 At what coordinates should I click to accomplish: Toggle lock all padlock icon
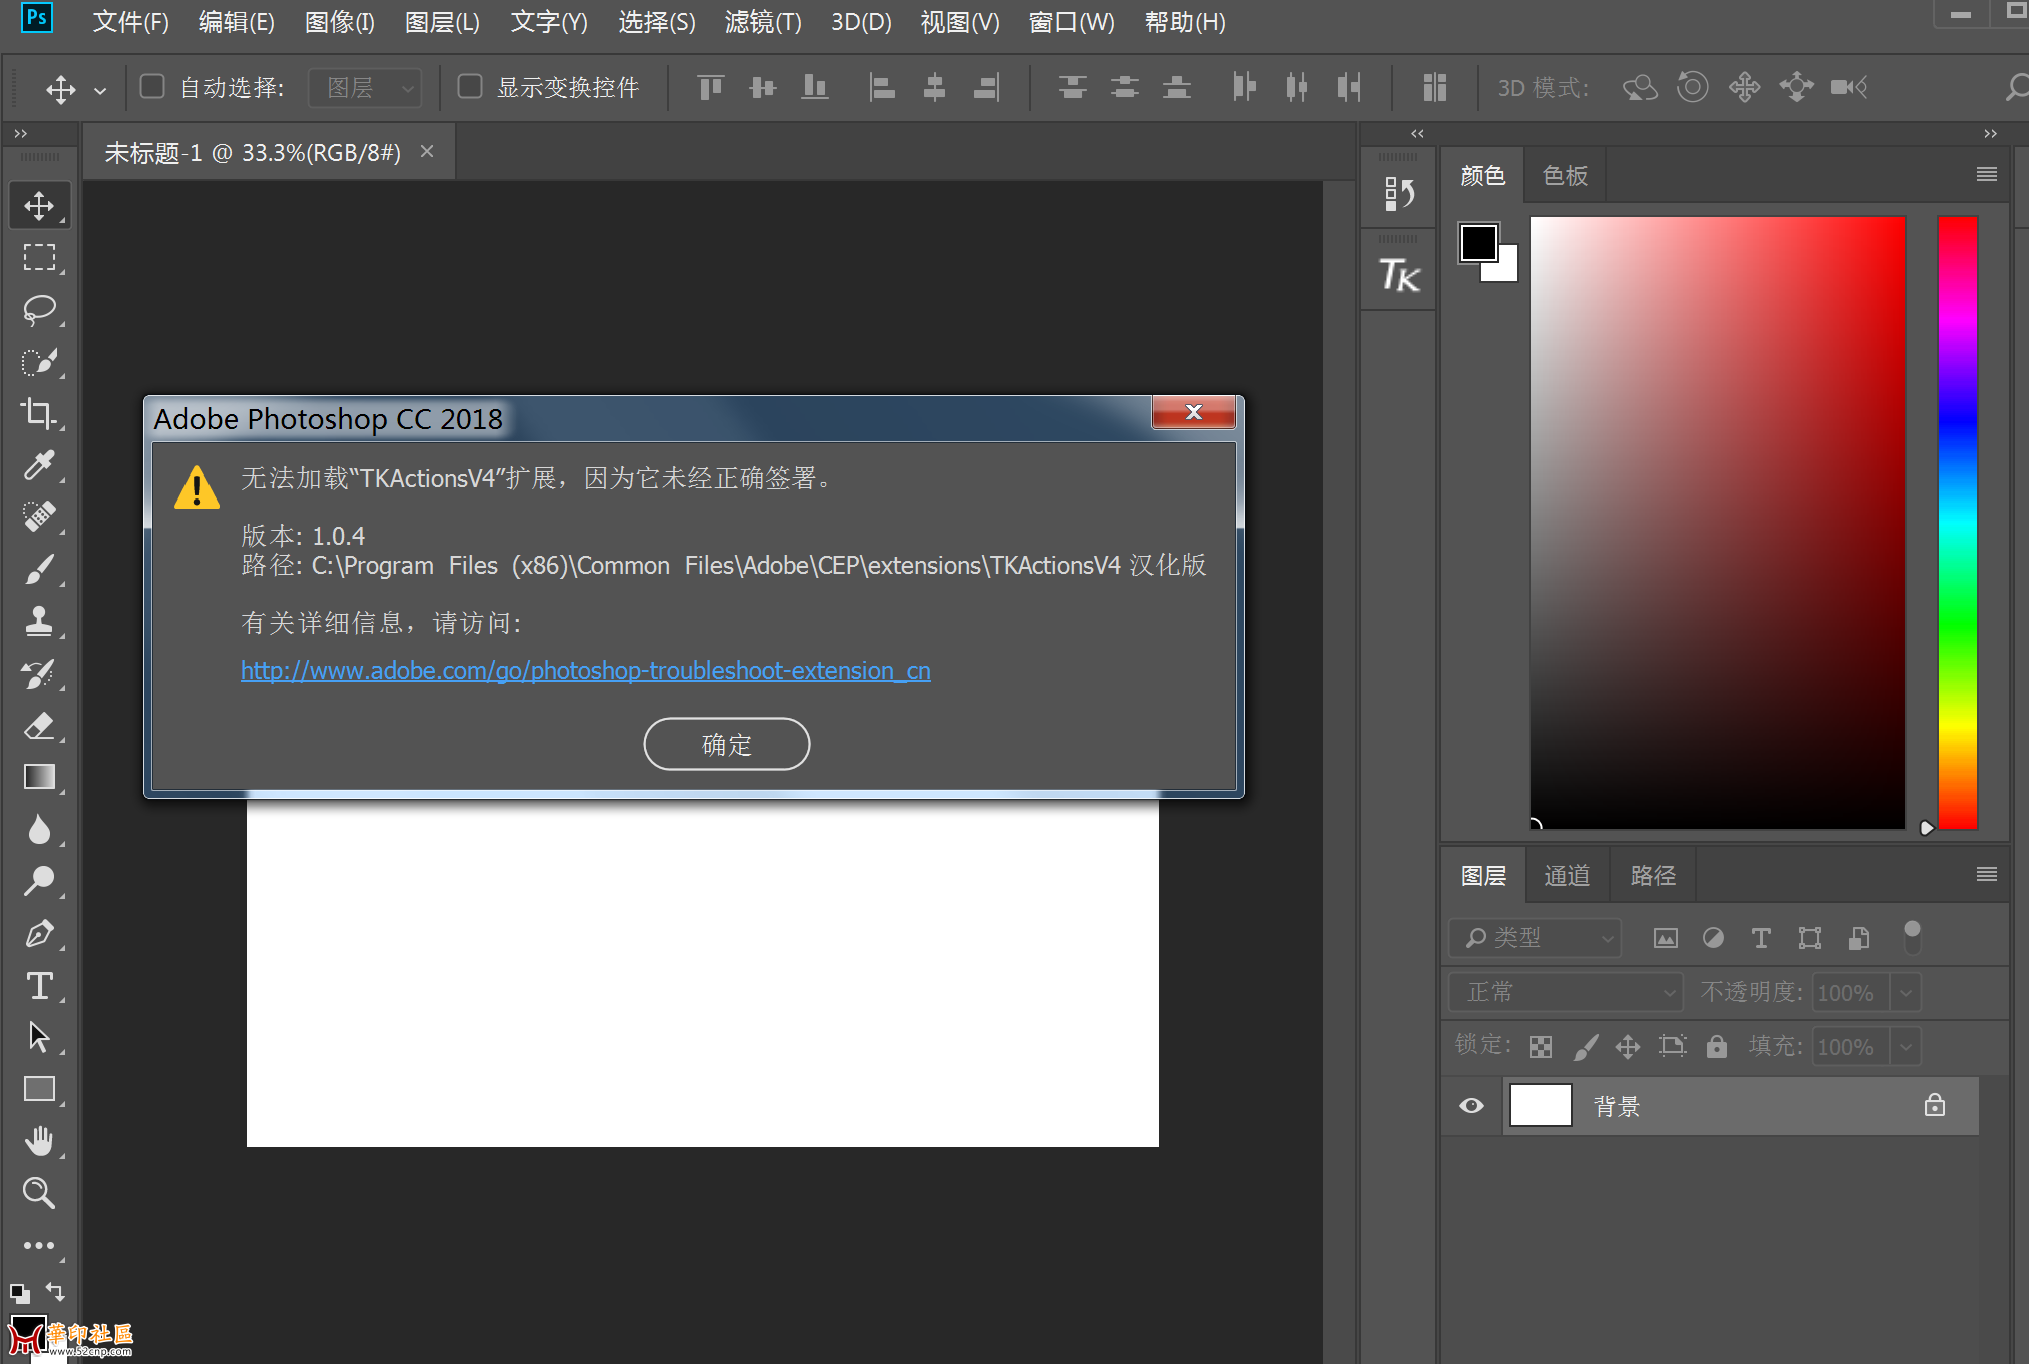[1717, 1047]
